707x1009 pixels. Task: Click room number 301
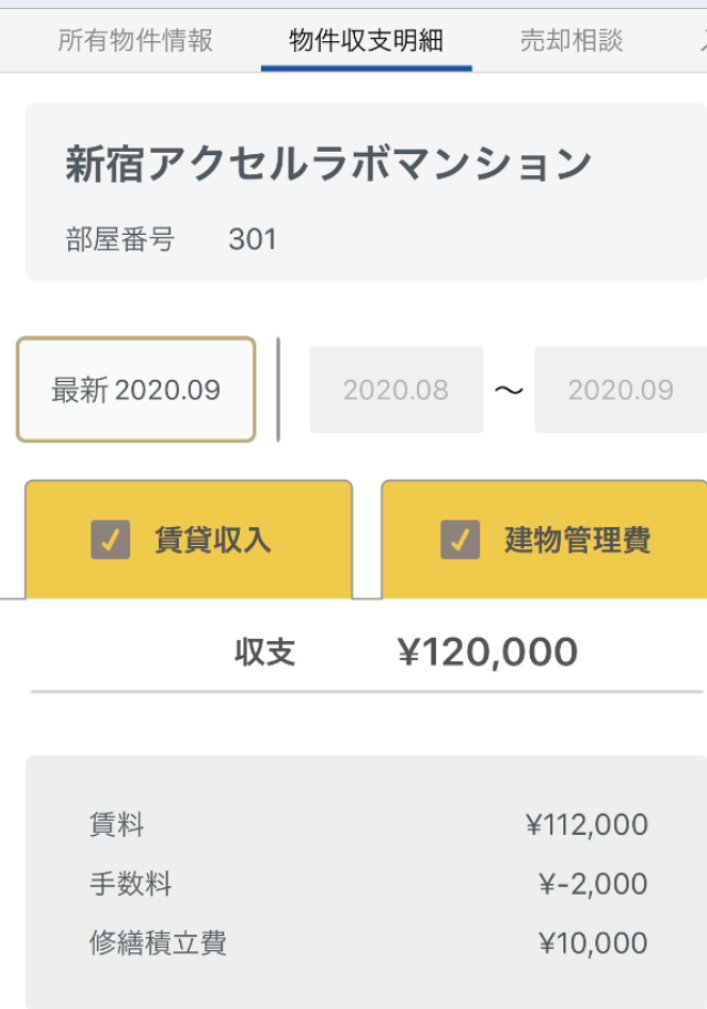coord(252,240)
